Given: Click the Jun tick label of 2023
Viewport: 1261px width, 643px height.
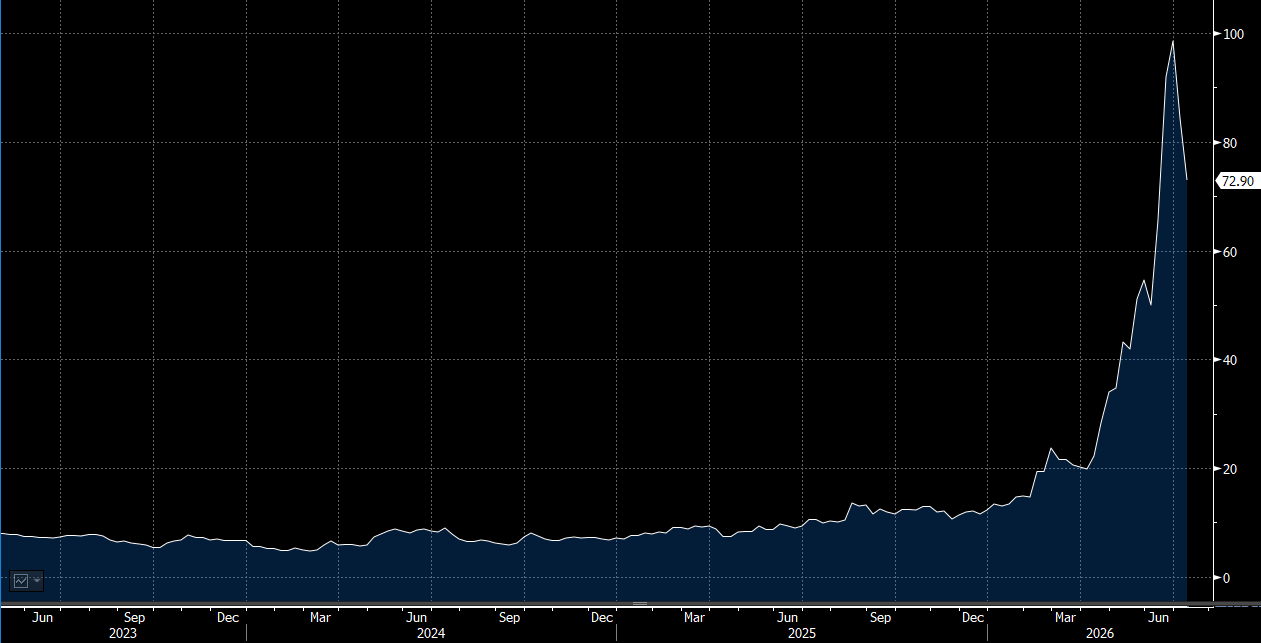Looking at the screenshot, I should (x=43, y=618).
